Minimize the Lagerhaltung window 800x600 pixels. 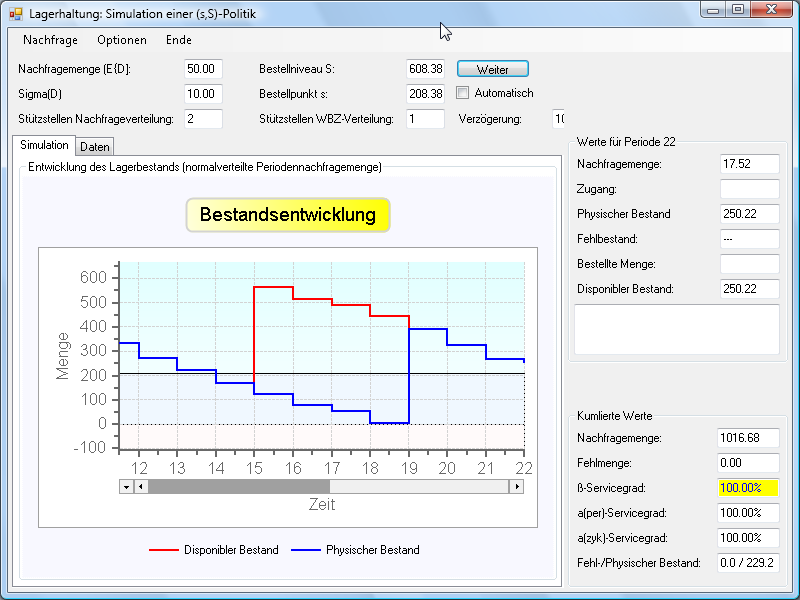tap(714, 10)
